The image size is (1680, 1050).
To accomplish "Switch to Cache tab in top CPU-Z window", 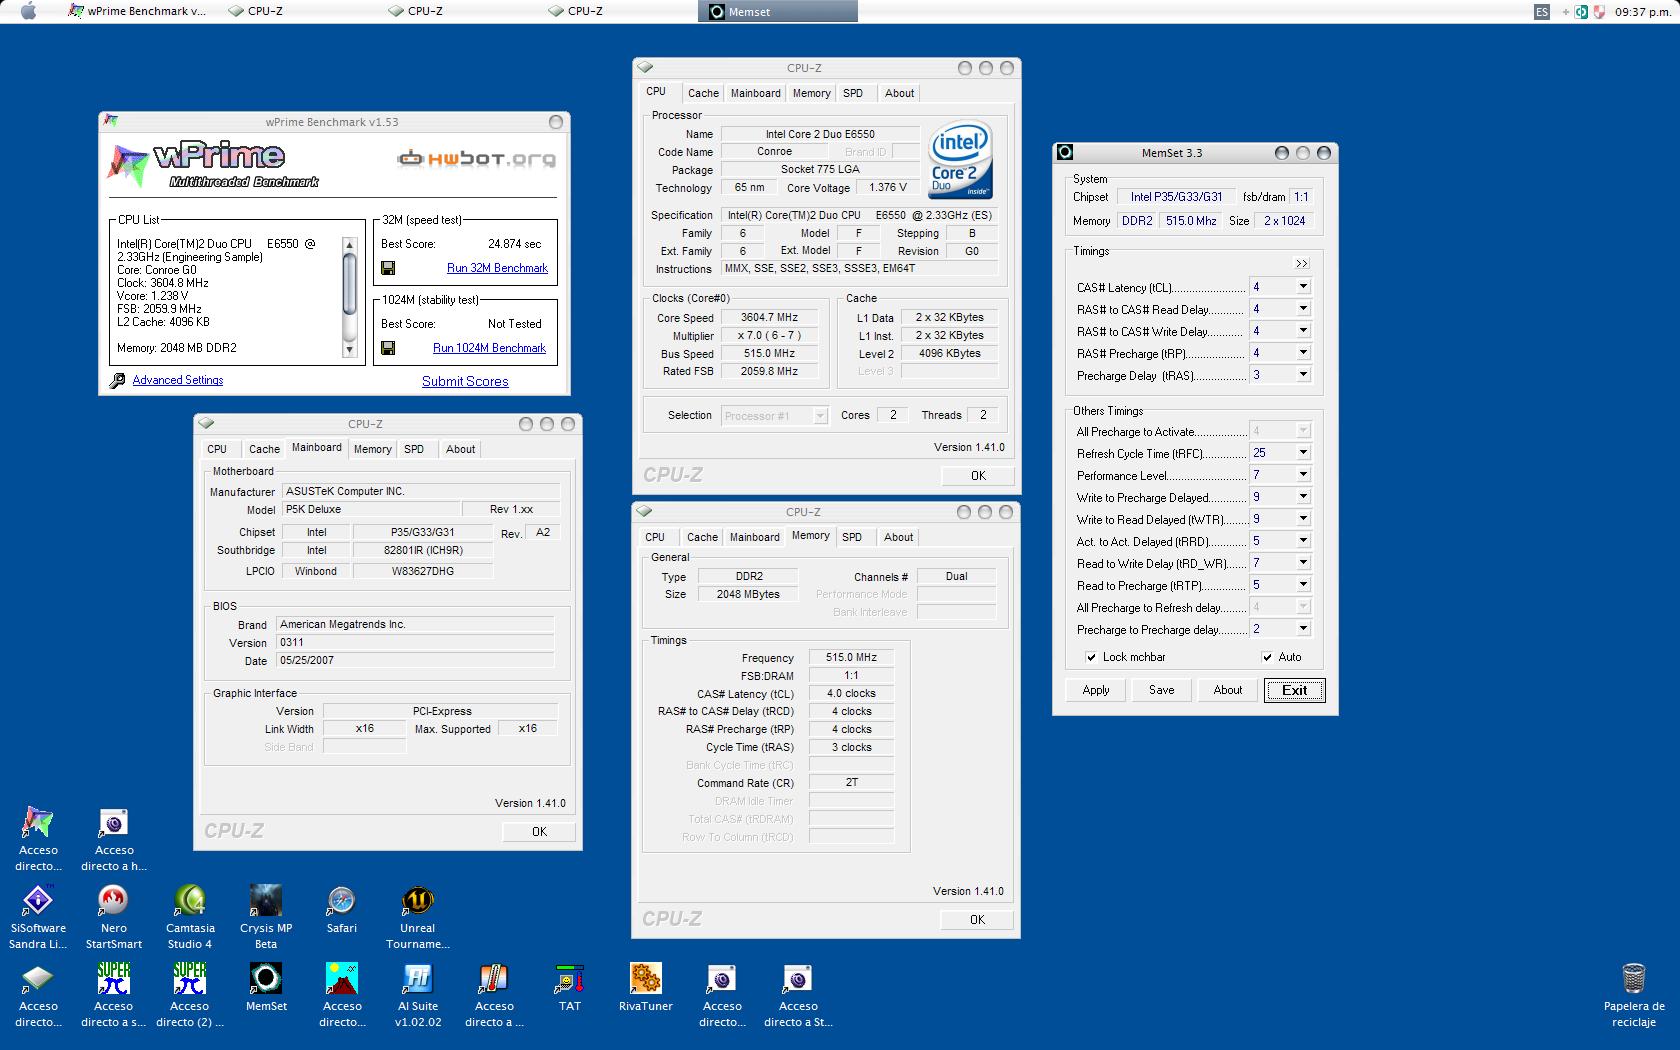I will click(703, 93).
